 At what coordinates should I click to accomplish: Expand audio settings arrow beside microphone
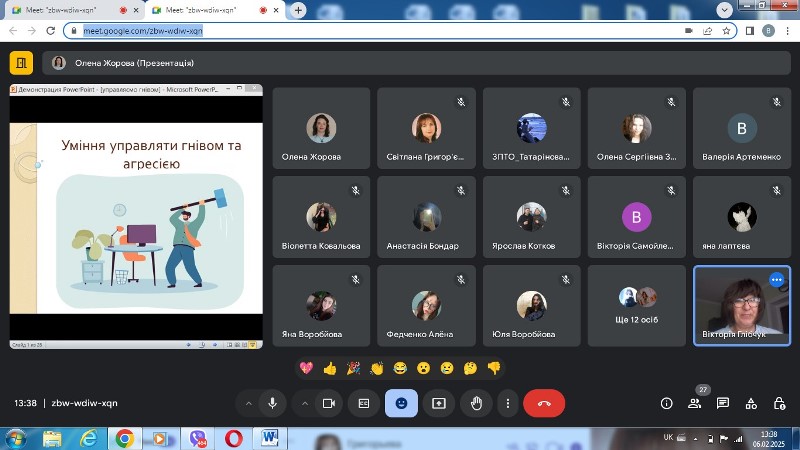pos(248,404)
